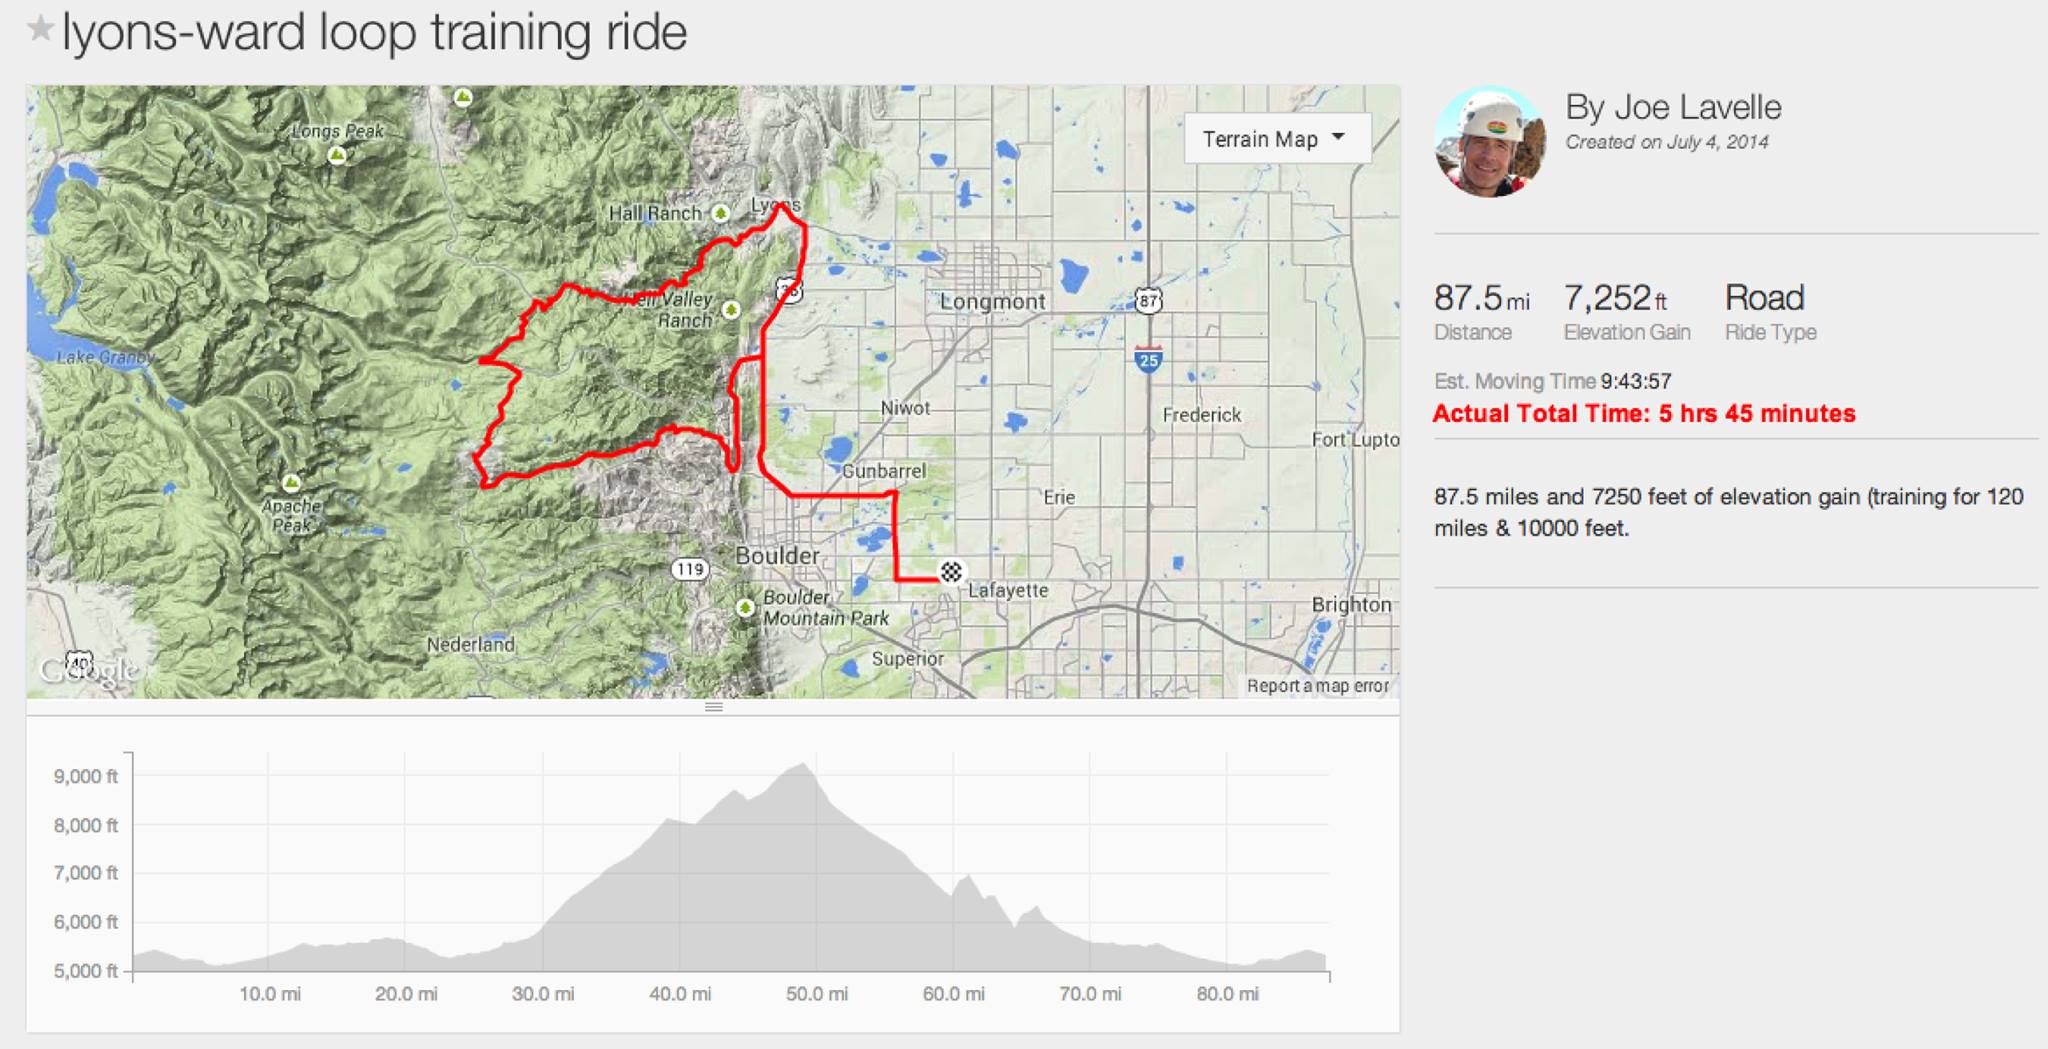This screenshot has width=2048, height=1049.
Task: Click elevation chart at the 30.0 mi mark
Action: [x=543, y=930]
